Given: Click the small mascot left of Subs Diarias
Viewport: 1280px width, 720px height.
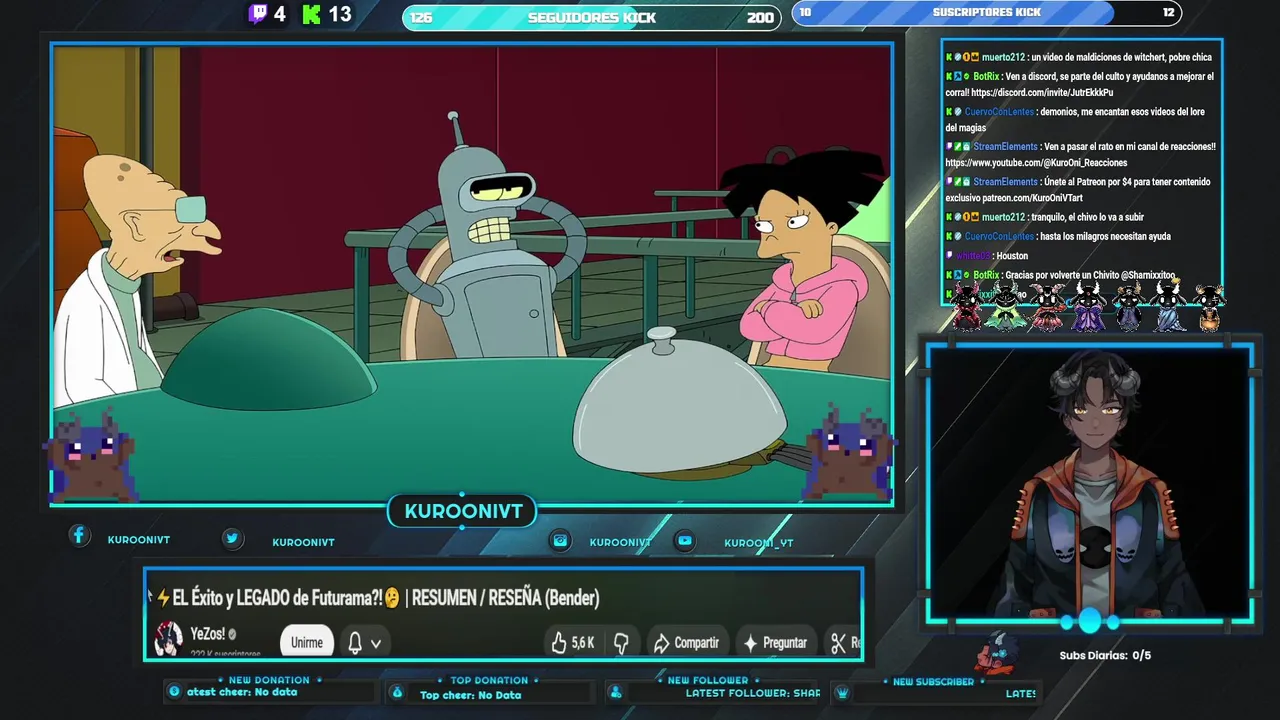Looking at the screenshot, I should 997,653.
